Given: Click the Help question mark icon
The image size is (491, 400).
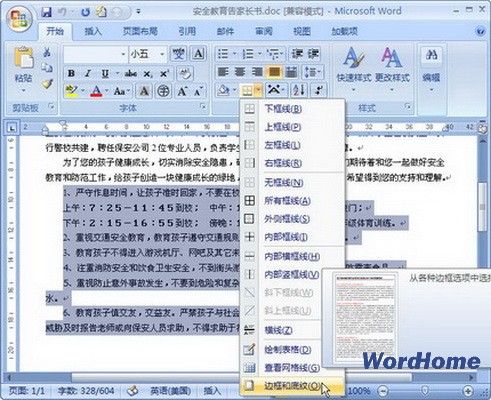Looking at the screenshot, I should tap(480, 31).
